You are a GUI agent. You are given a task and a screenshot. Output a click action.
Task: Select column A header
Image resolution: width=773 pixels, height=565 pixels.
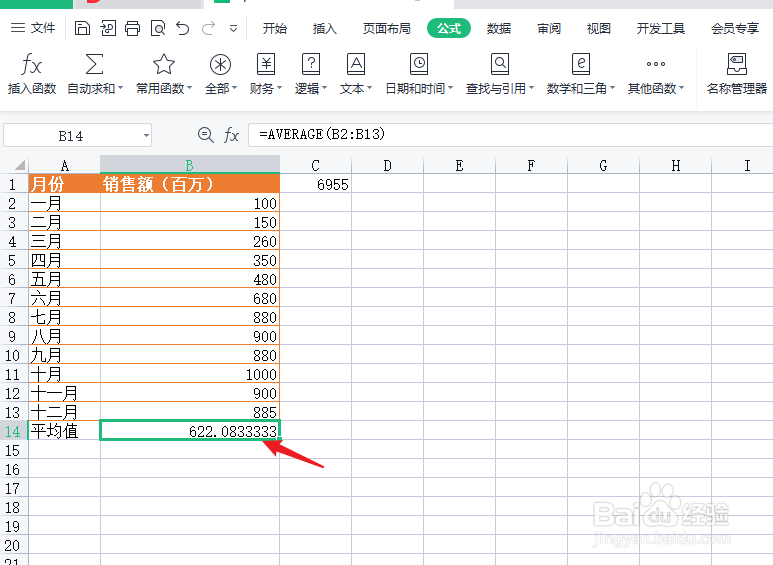coord(64,165)
